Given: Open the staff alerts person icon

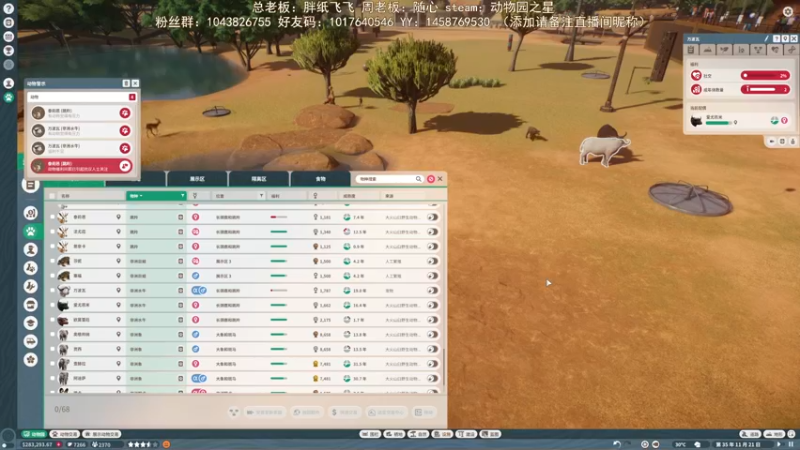Looking at the screenshot, I should [8, 83].
